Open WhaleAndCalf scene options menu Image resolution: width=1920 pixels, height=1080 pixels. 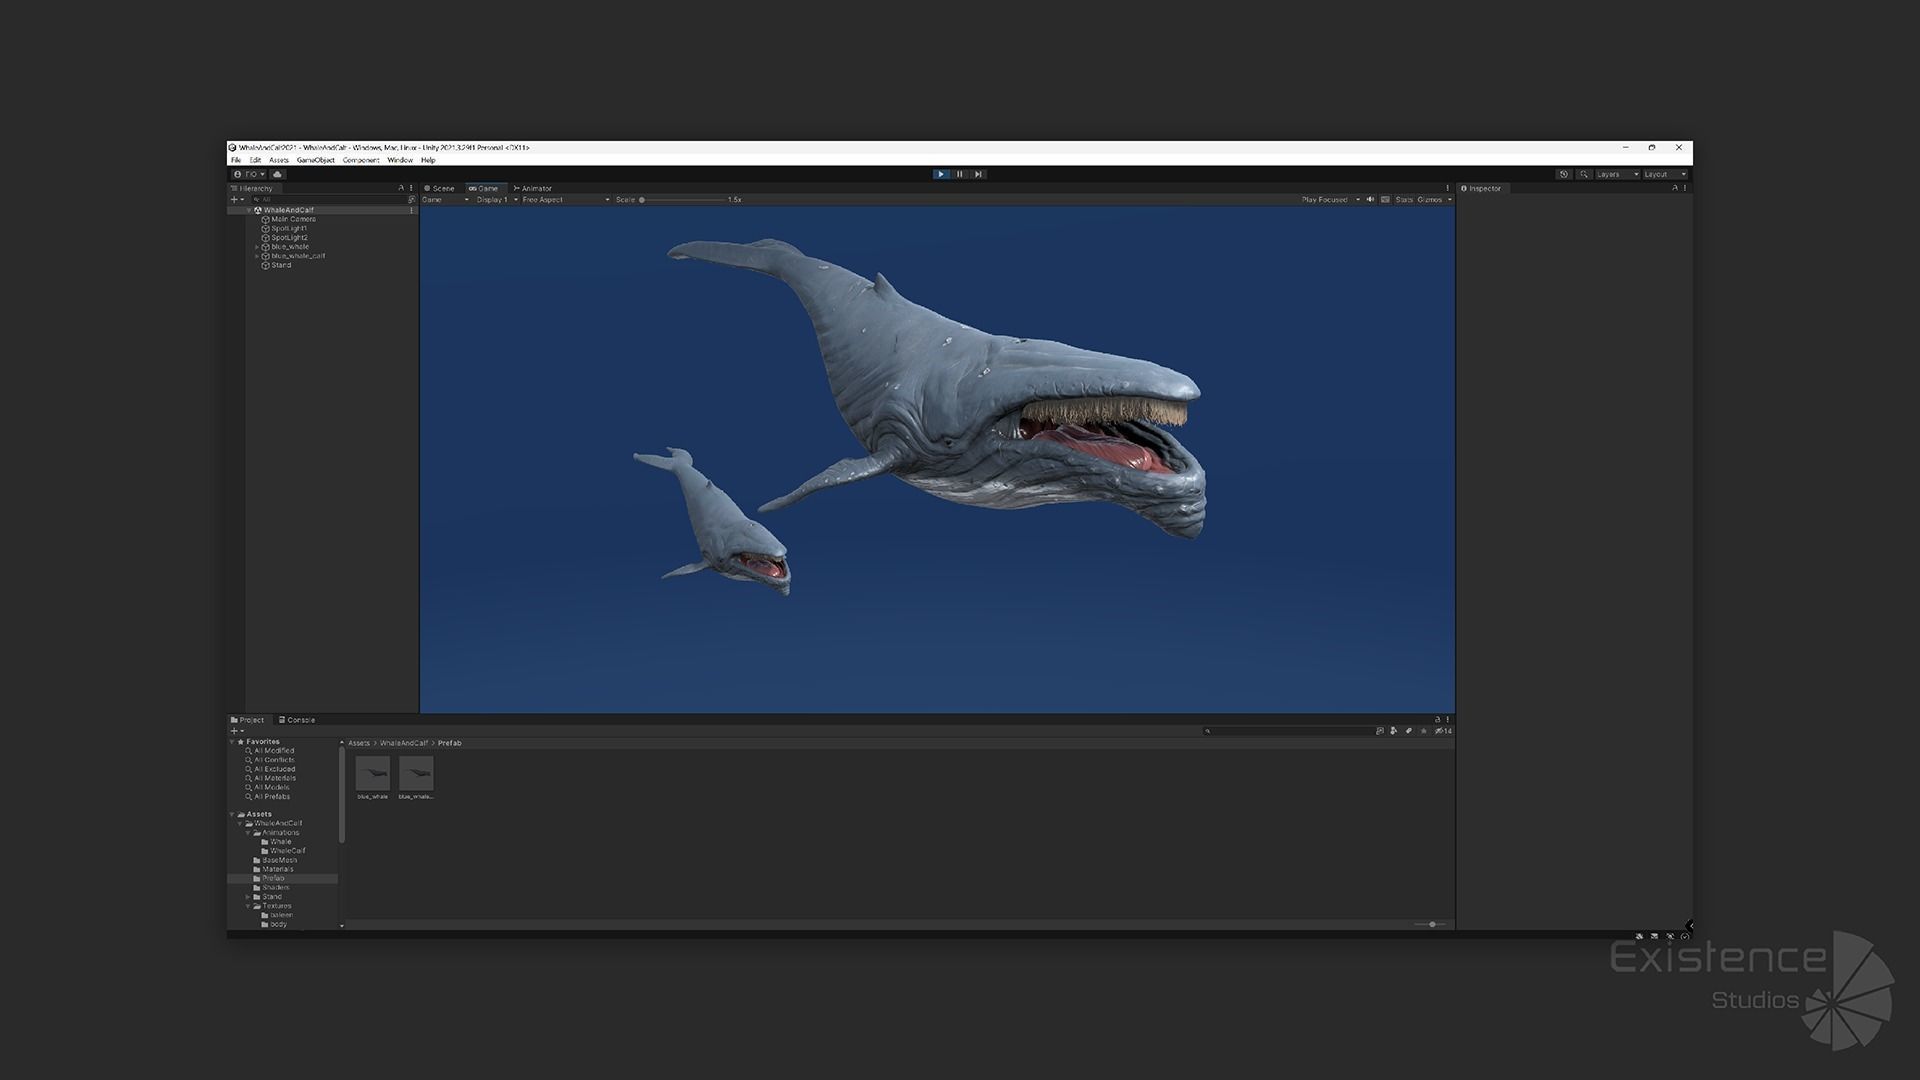tap(411, 210)
